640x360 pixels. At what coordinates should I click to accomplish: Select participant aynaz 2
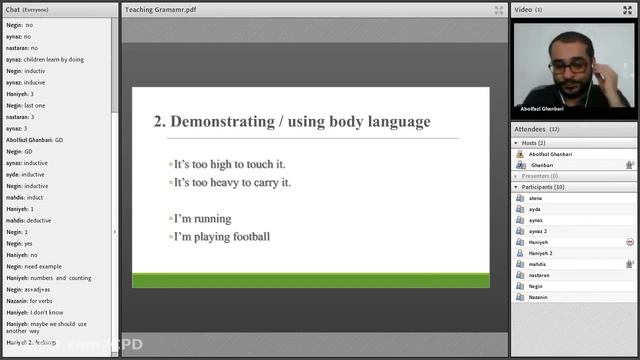click(x=574, y=231)
